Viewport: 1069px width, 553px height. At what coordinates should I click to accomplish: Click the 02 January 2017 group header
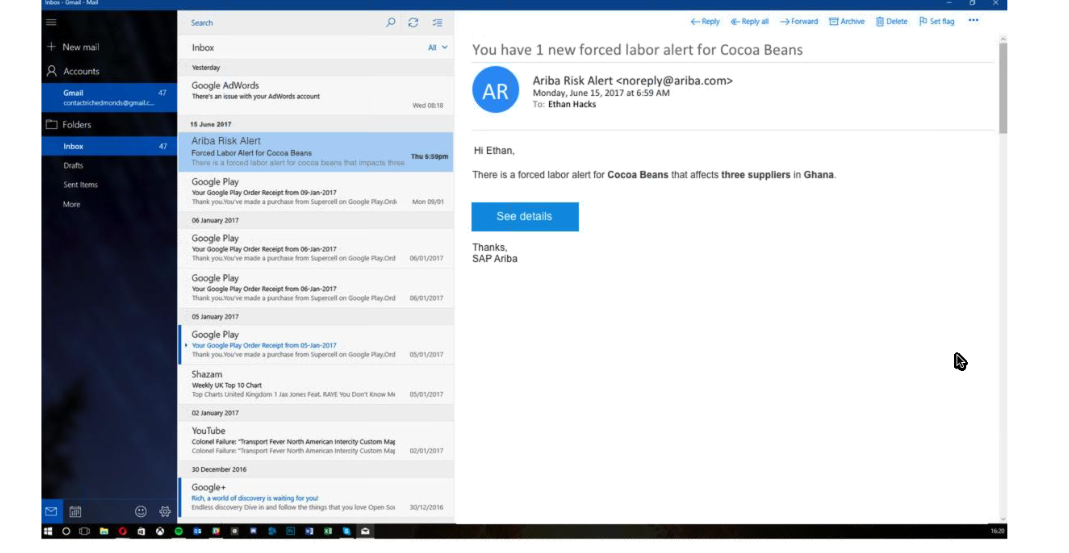(x=316, y=413)
